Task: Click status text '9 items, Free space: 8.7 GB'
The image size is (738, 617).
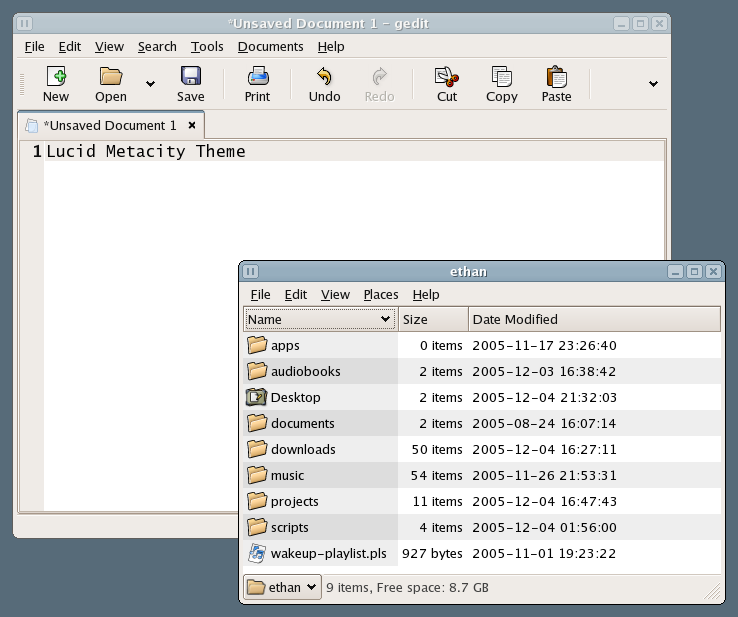Action: click(407, 587)
